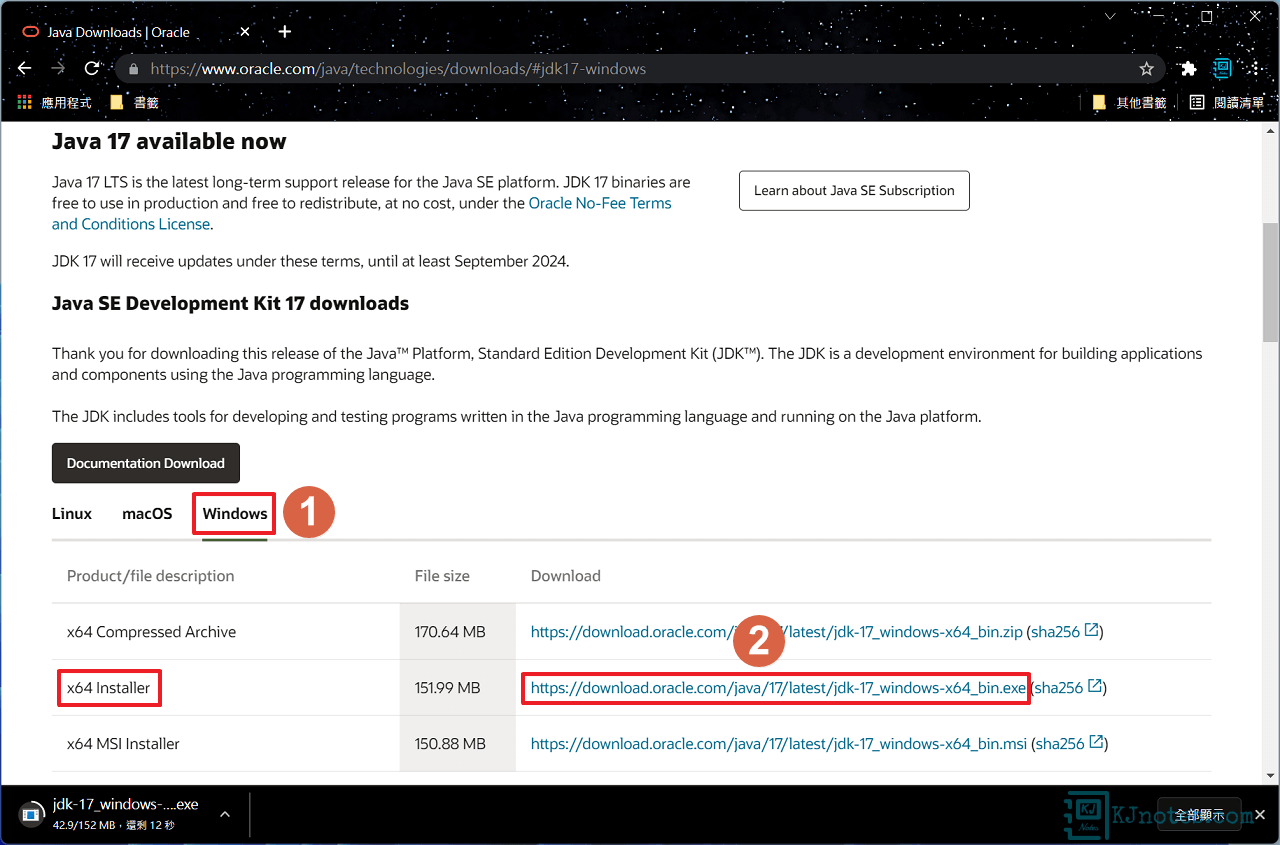Click the page vertical scrollbar thumb
The height and width of the screenshot is (845, 1280).
coord(1270,282)
